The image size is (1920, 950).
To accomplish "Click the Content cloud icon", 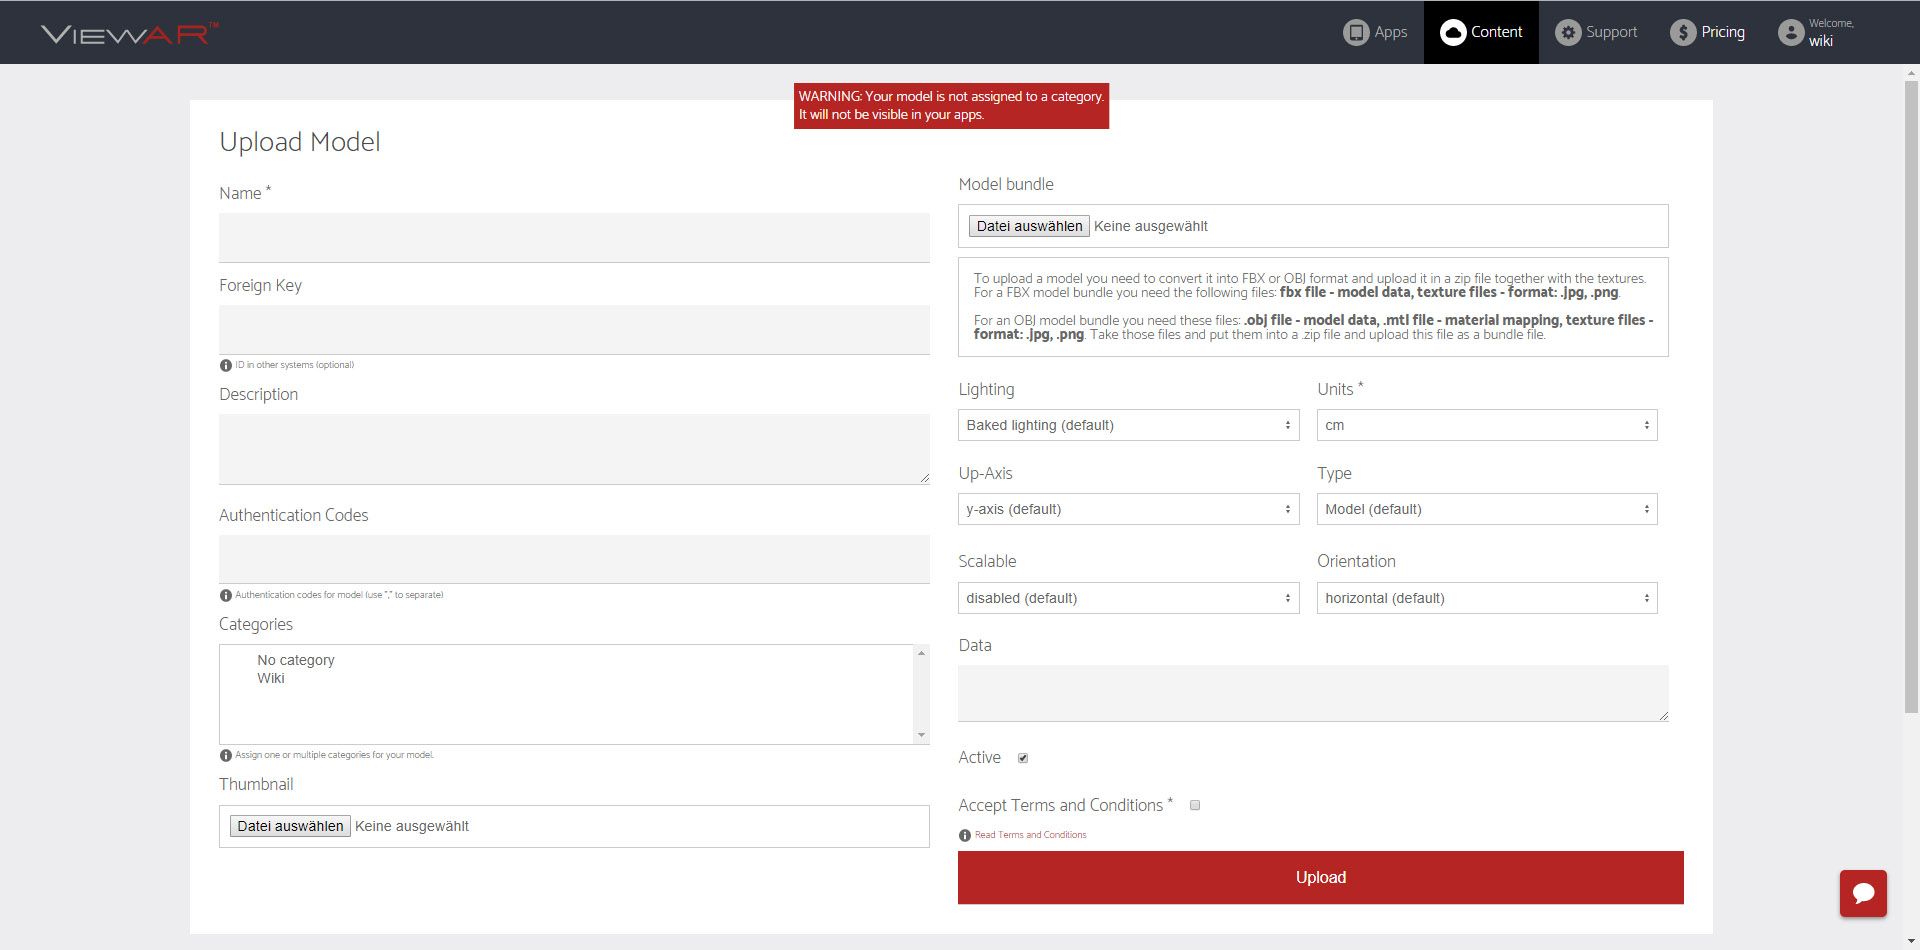I will [x=1452, y=32].
